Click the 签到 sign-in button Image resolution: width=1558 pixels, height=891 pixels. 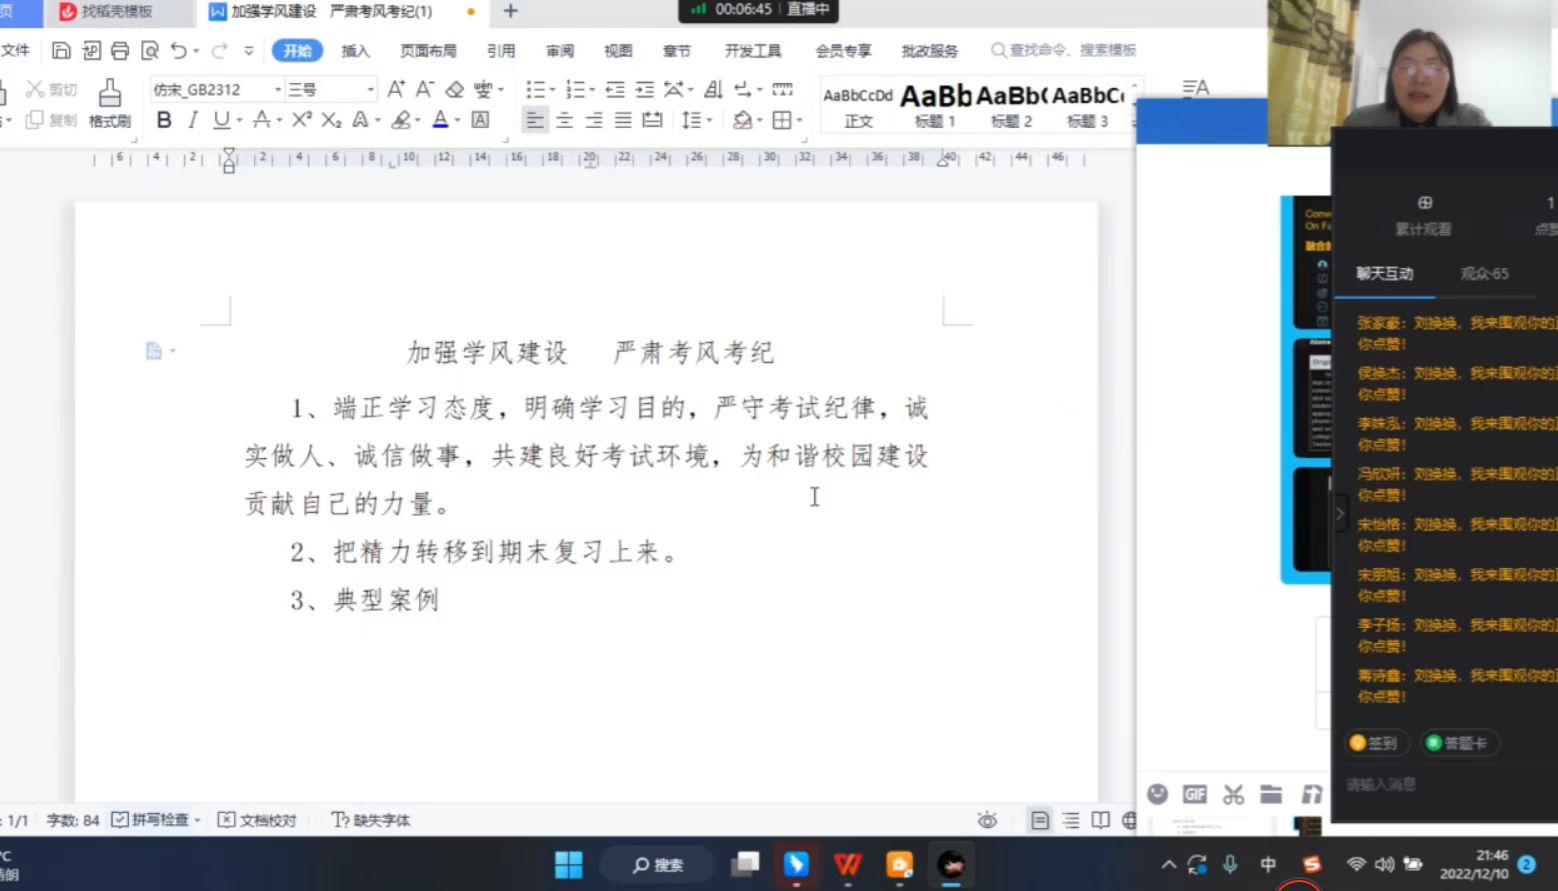[1375, 743]
